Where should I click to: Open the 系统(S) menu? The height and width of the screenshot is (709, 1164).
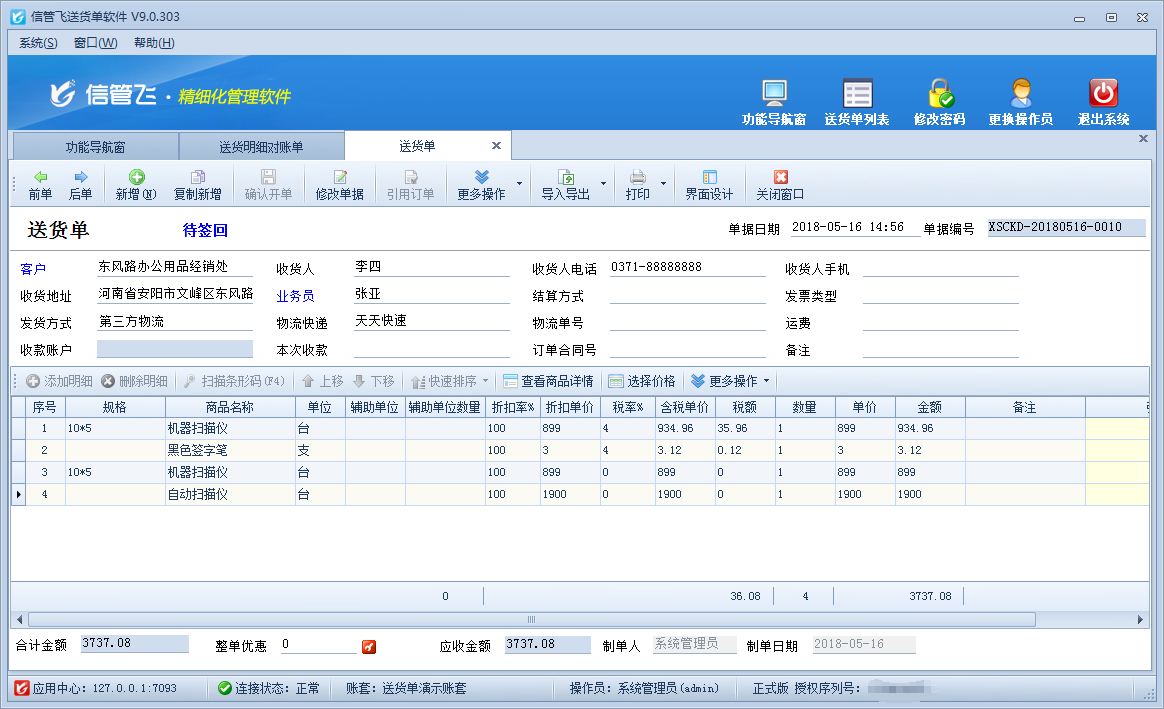click(38, 43)
